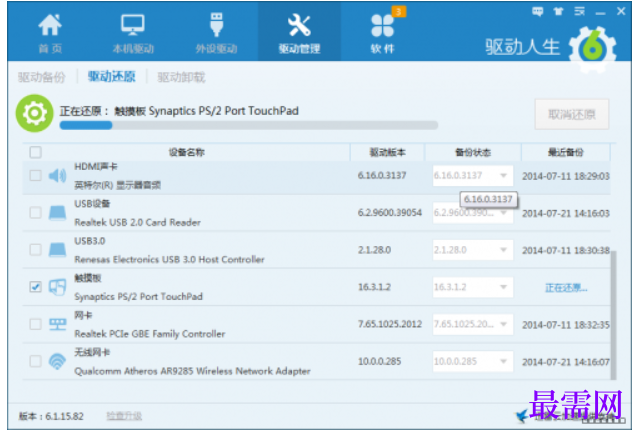Click the HDMI声卡 speaker icon
The height and width of the screenshot is (436, 641).
point(57,176)
